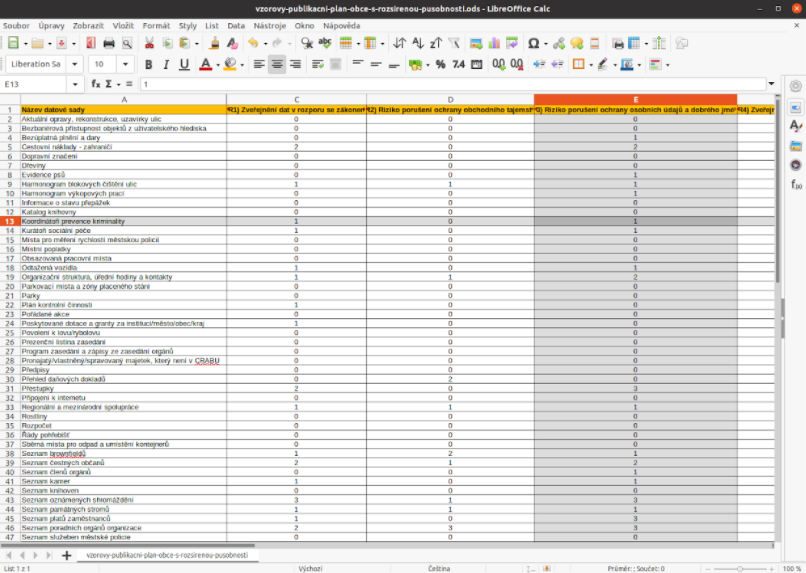806x573 pixels.
Task: Click the Cut scissors icon
Action: (x=149, y=44)
